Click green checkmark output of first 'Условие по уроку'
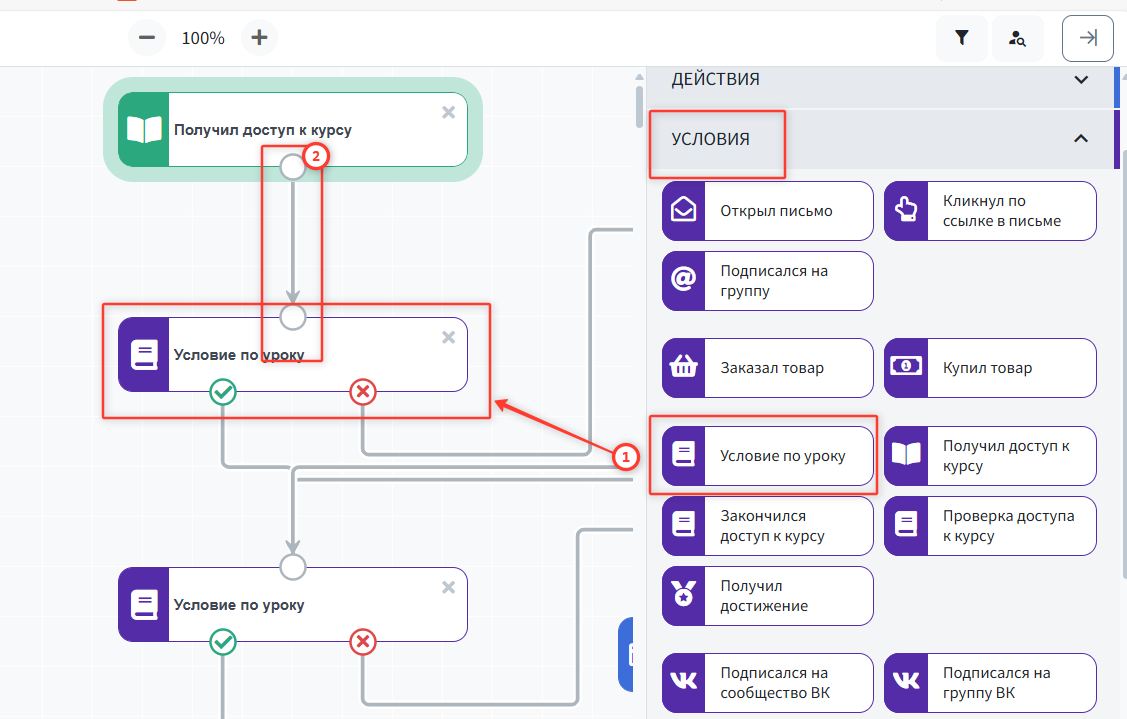The image size is (1127, 719). click(x=223, y=392)
